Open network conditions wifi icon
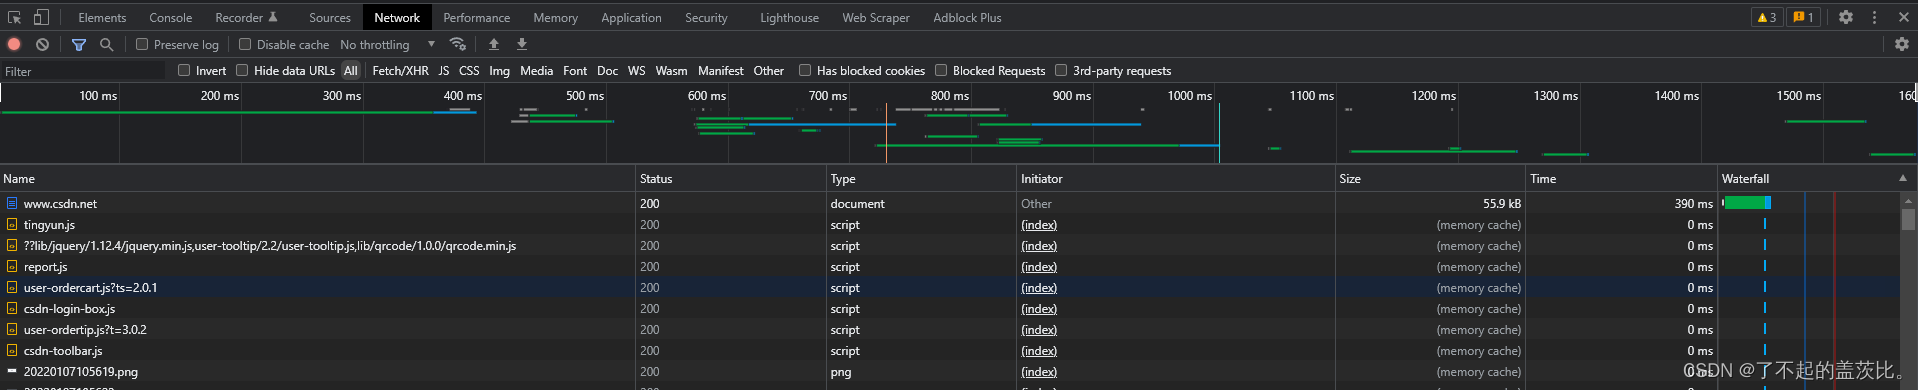Screen dimensions: 1918x390 tap(458, 44)
